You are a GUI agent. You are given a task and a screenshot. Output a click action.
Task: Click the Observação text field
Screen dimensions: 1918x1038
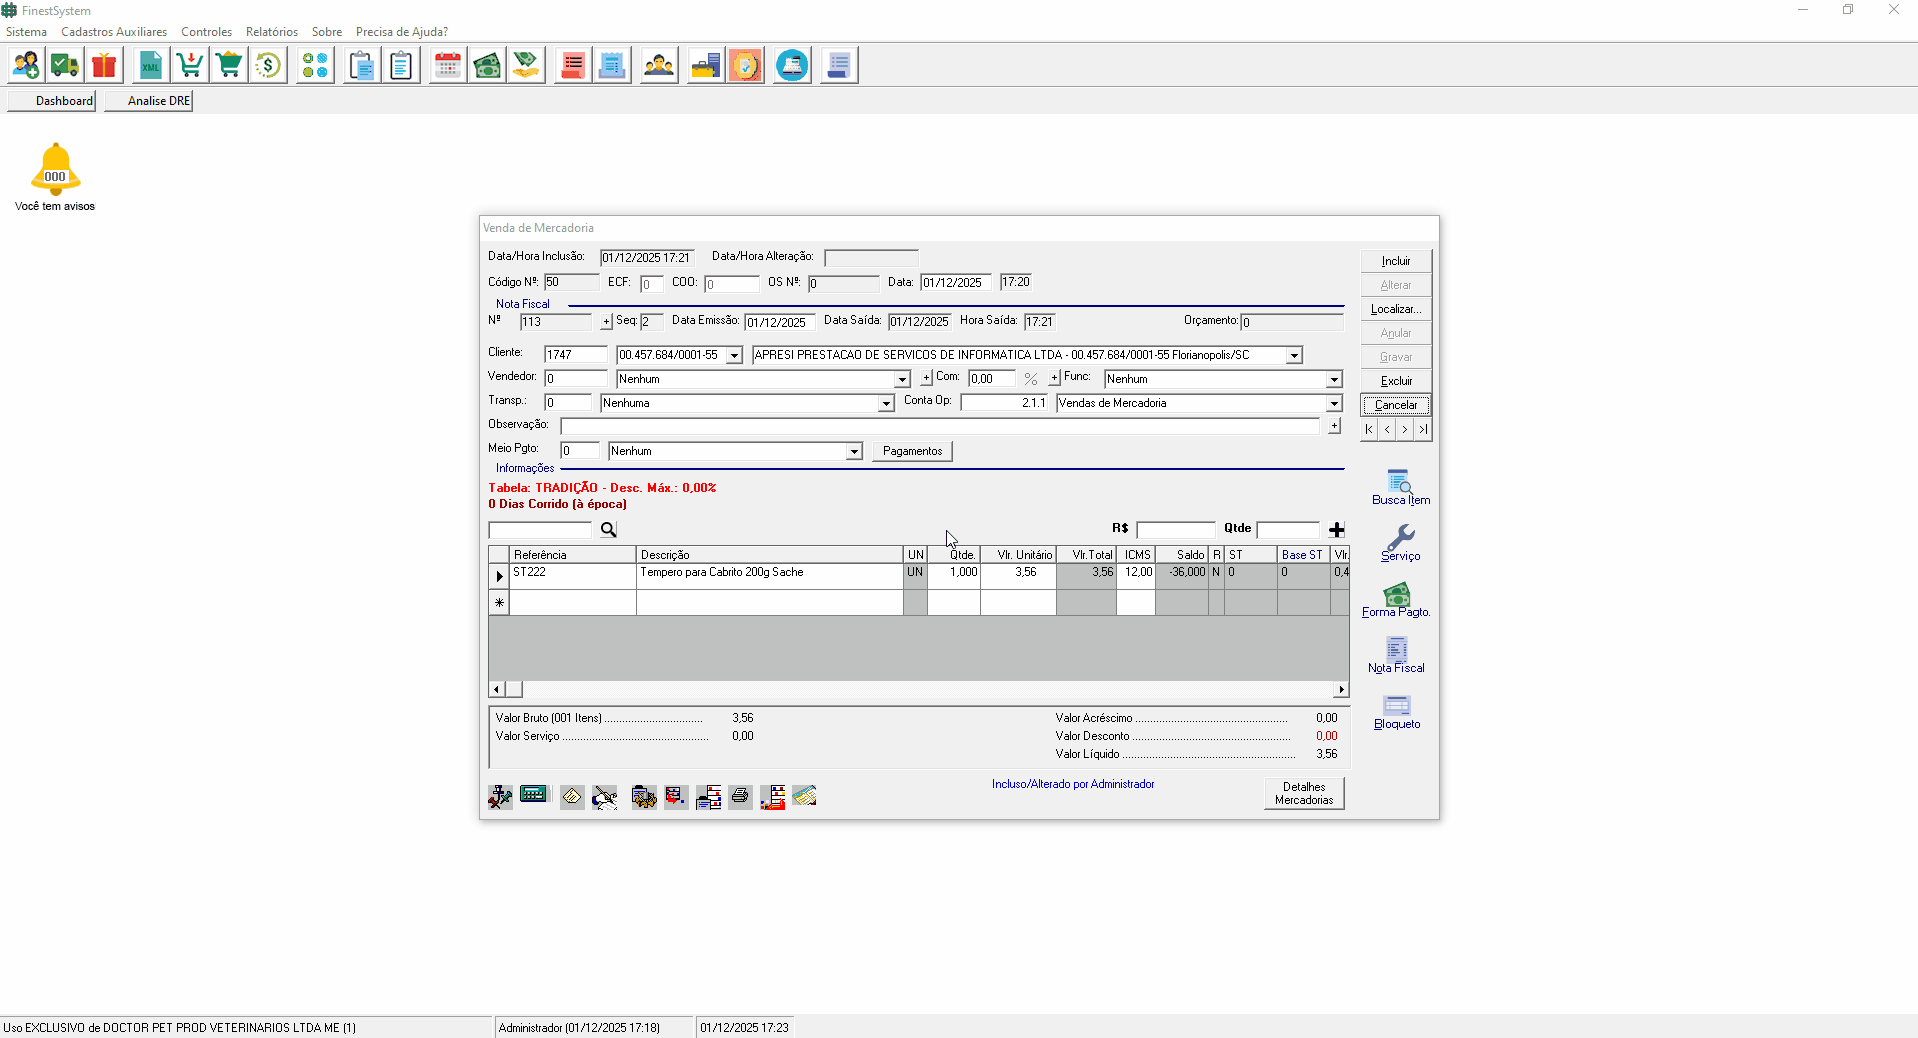pos(939,427)
